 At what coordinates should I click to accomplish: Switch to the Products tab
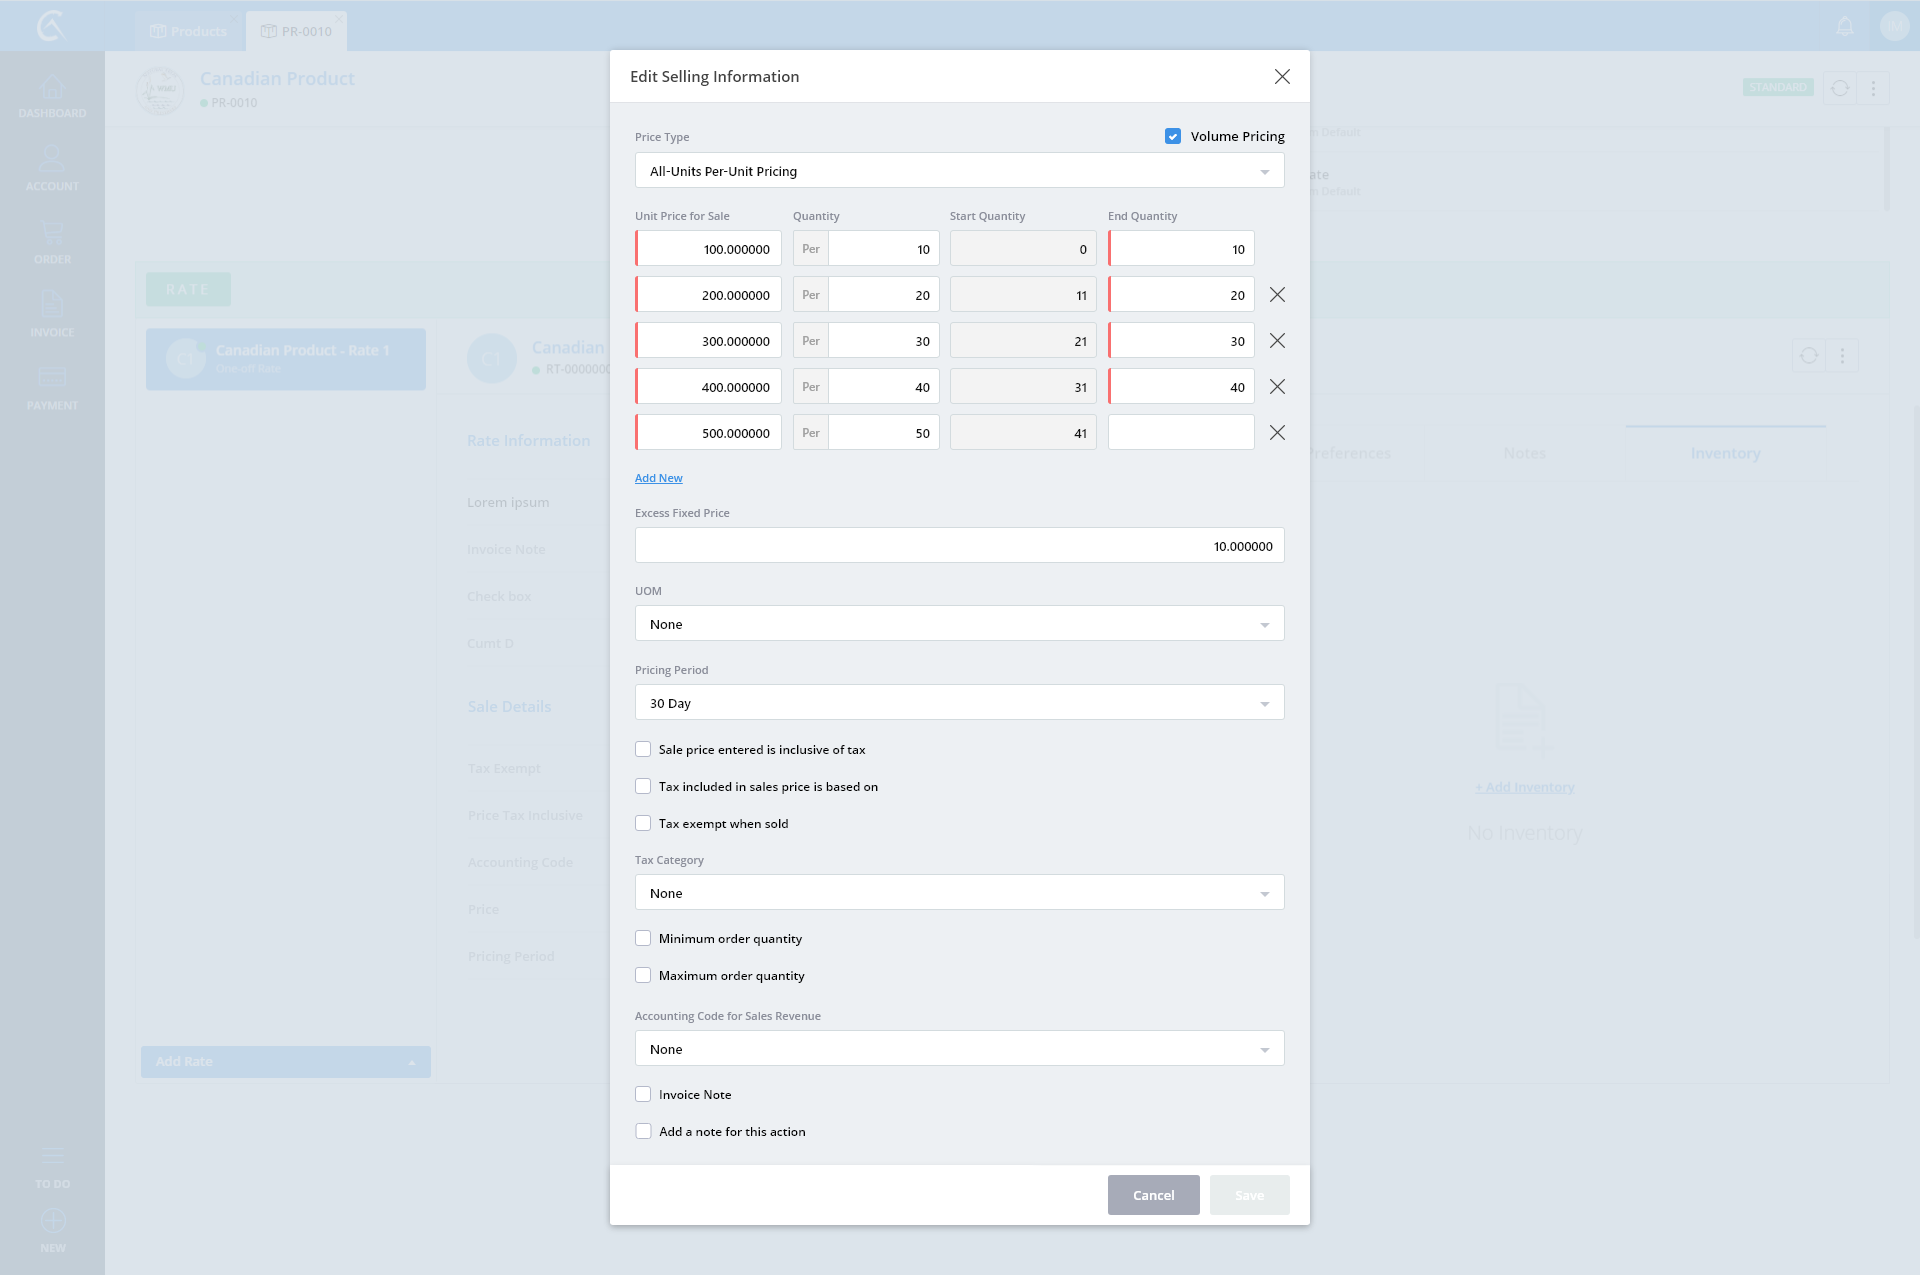(189, 31)
